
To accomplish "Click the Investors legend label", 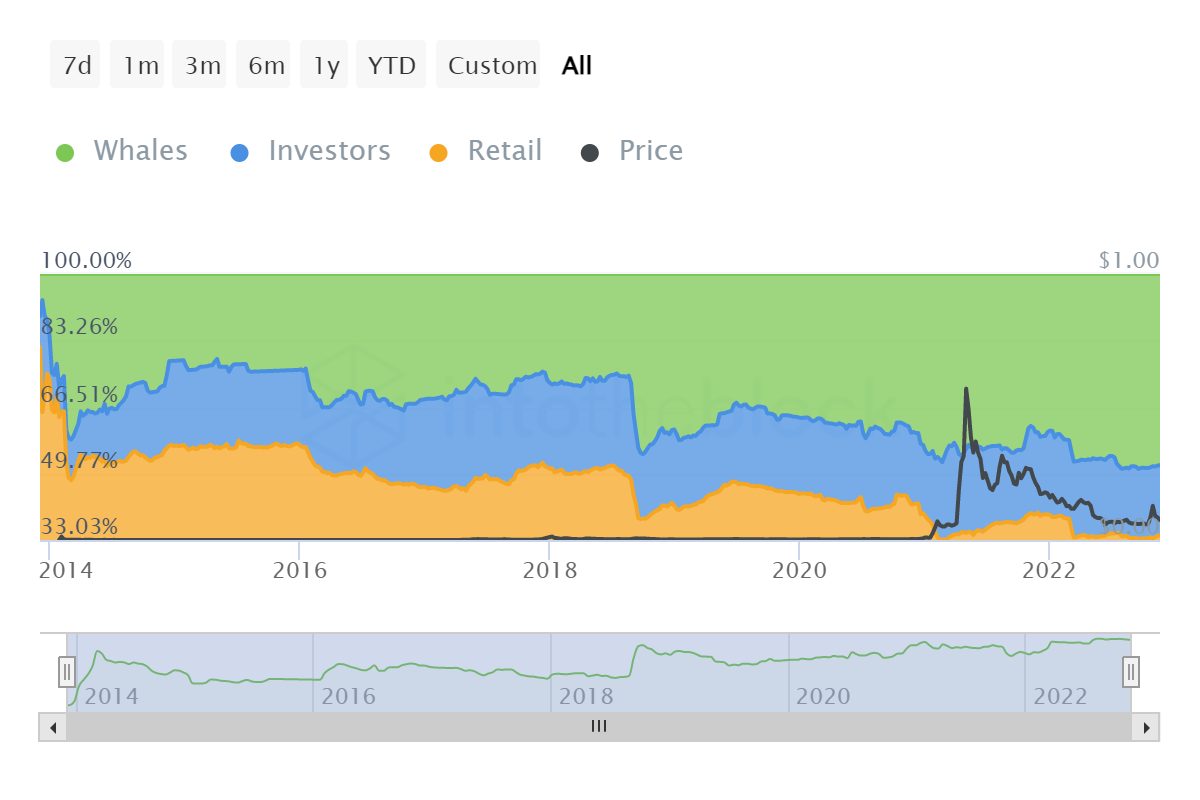I will pyautogui.click(x=329, y=151).
